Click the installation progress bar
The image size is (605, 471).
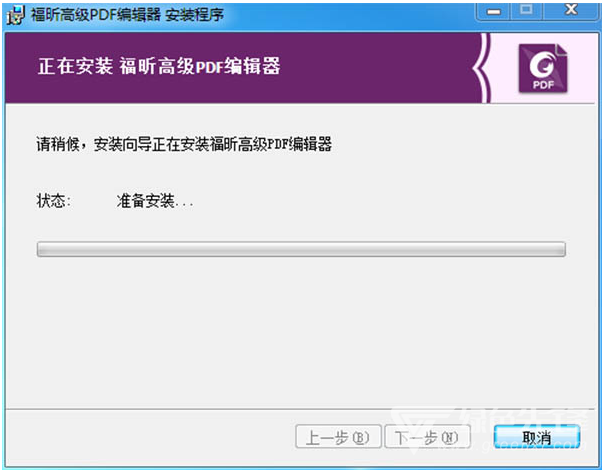(x=301, y=249)
